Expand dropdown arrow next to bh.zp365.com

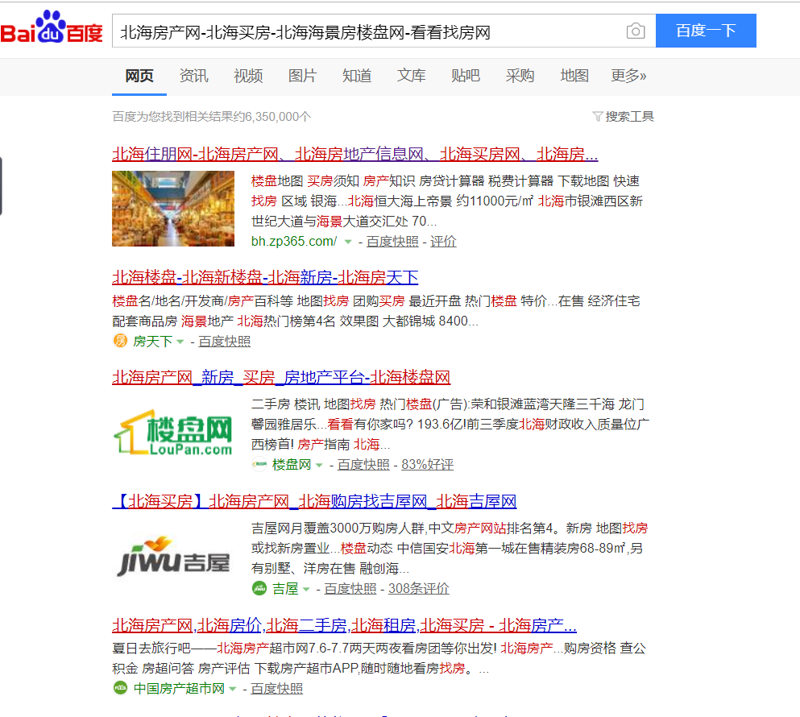tap(348, 242)
